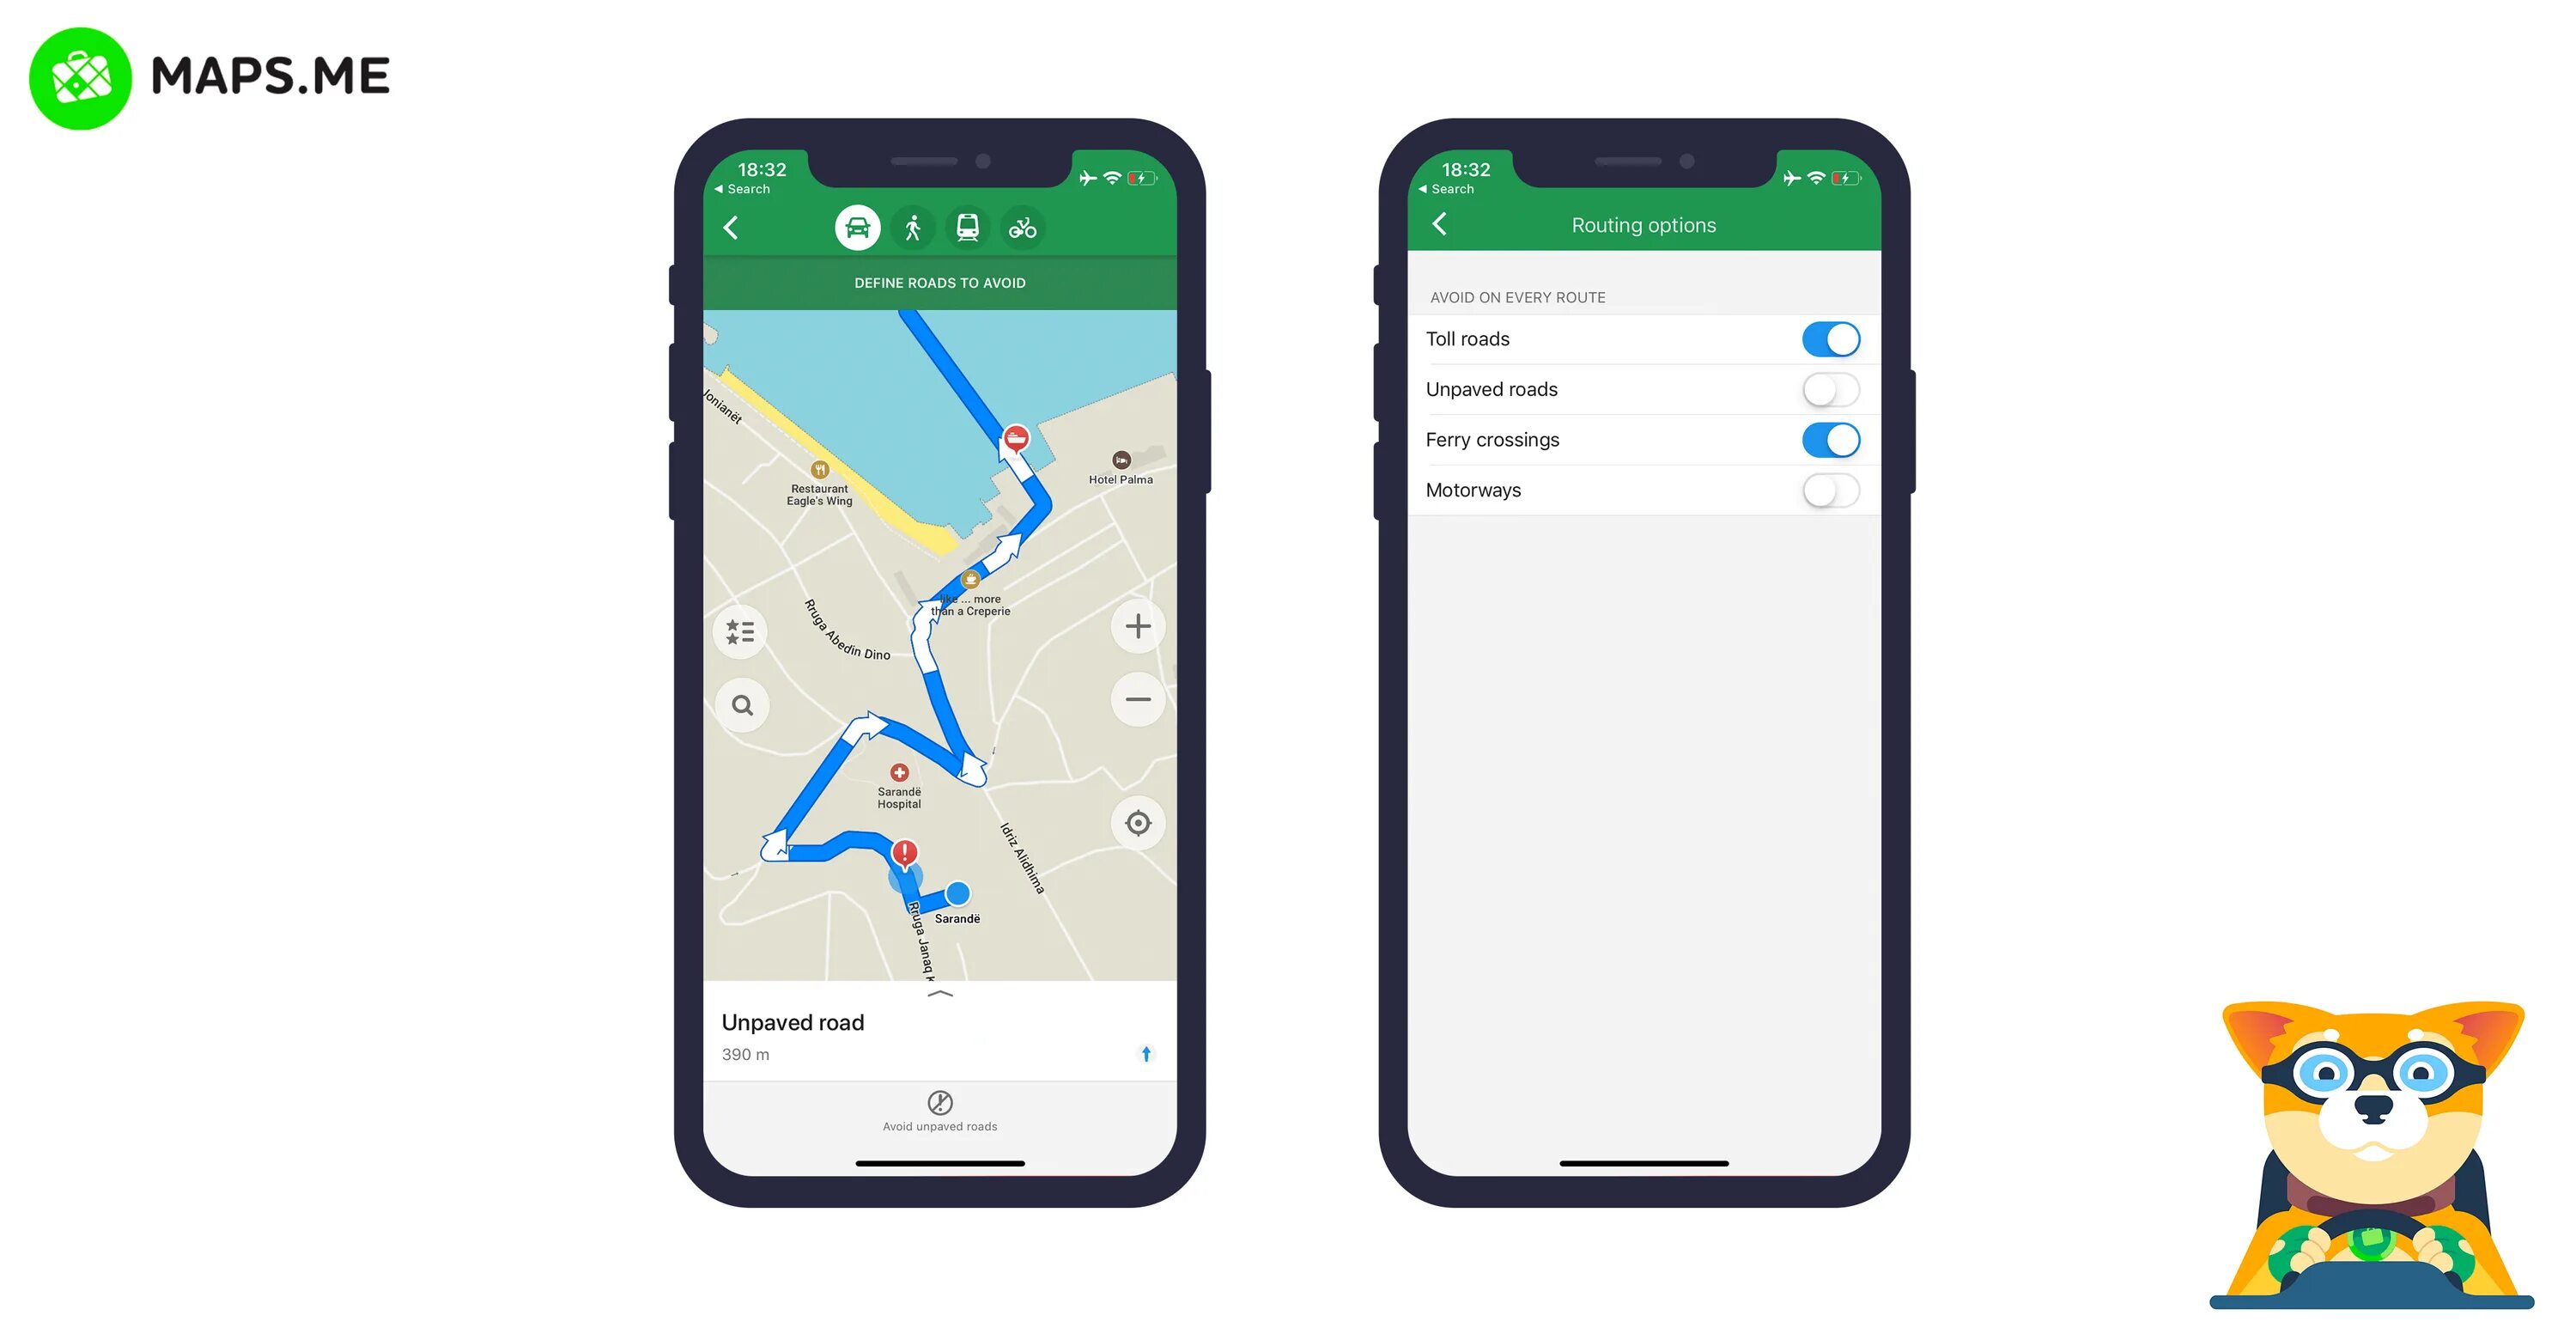This screenshot has height=1340, width=2576.
Task: Go back from route planning screen
Action: 731,225
